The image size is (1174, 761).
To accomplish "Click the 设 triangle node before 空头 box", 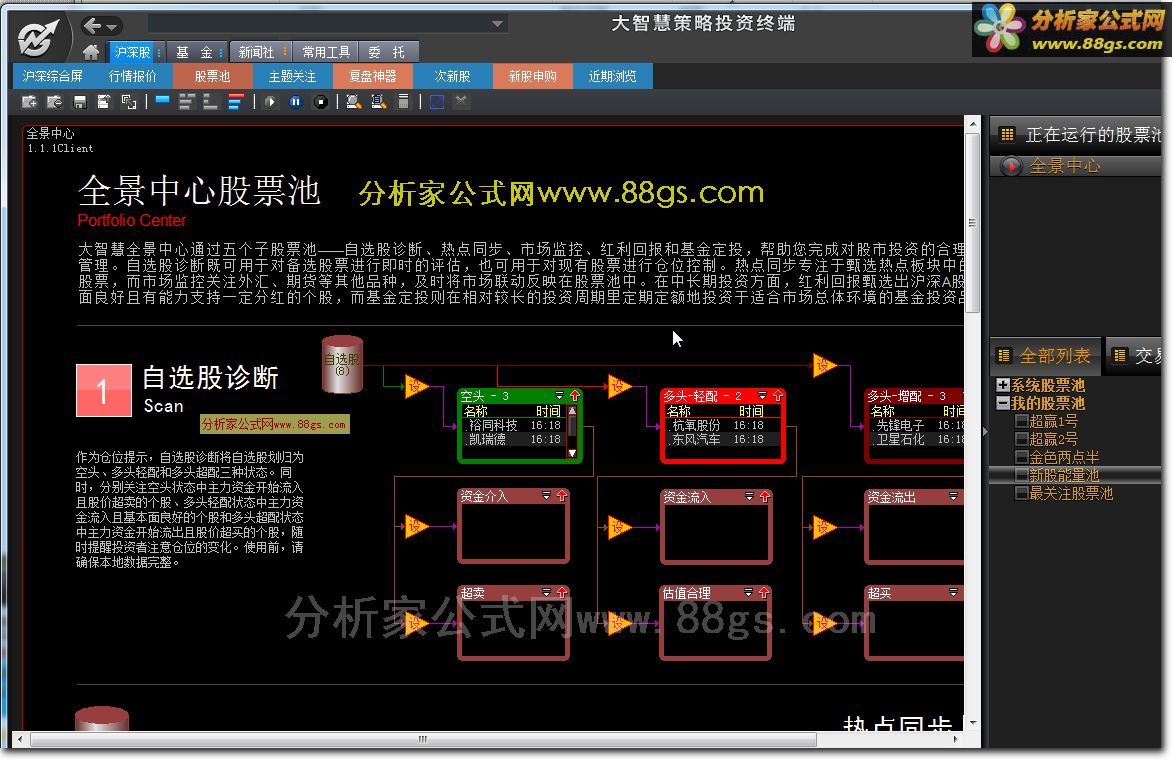I will (x=416, y=386).
